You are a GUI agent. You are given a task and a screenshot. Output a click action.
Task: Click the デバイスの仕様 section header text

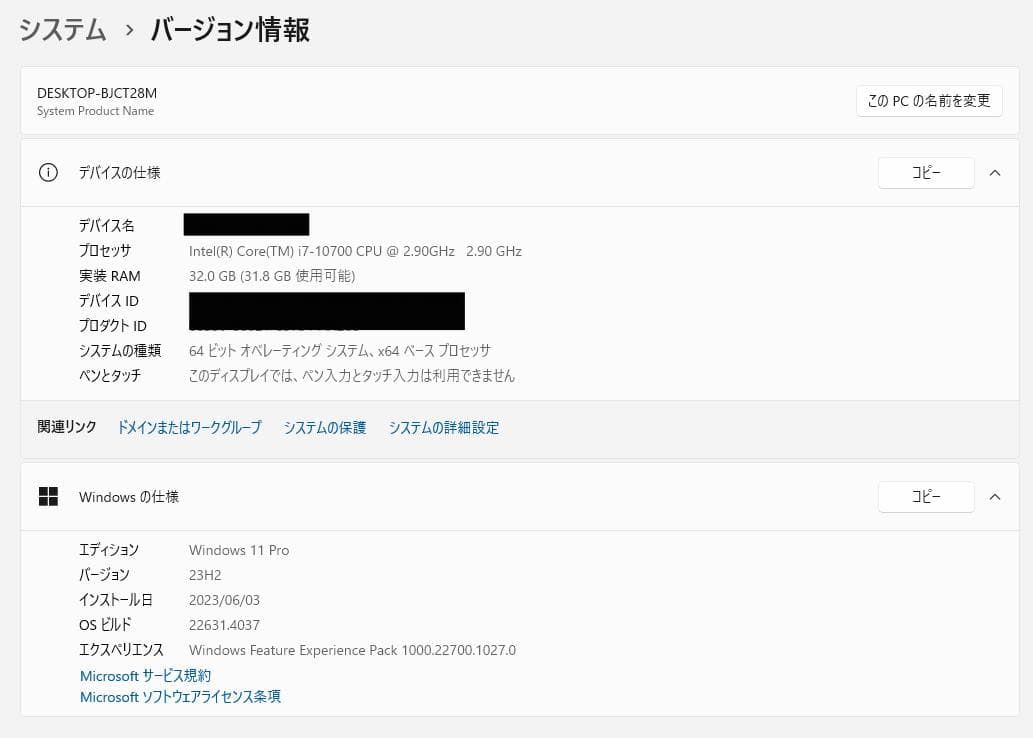(x=119, y=173)
